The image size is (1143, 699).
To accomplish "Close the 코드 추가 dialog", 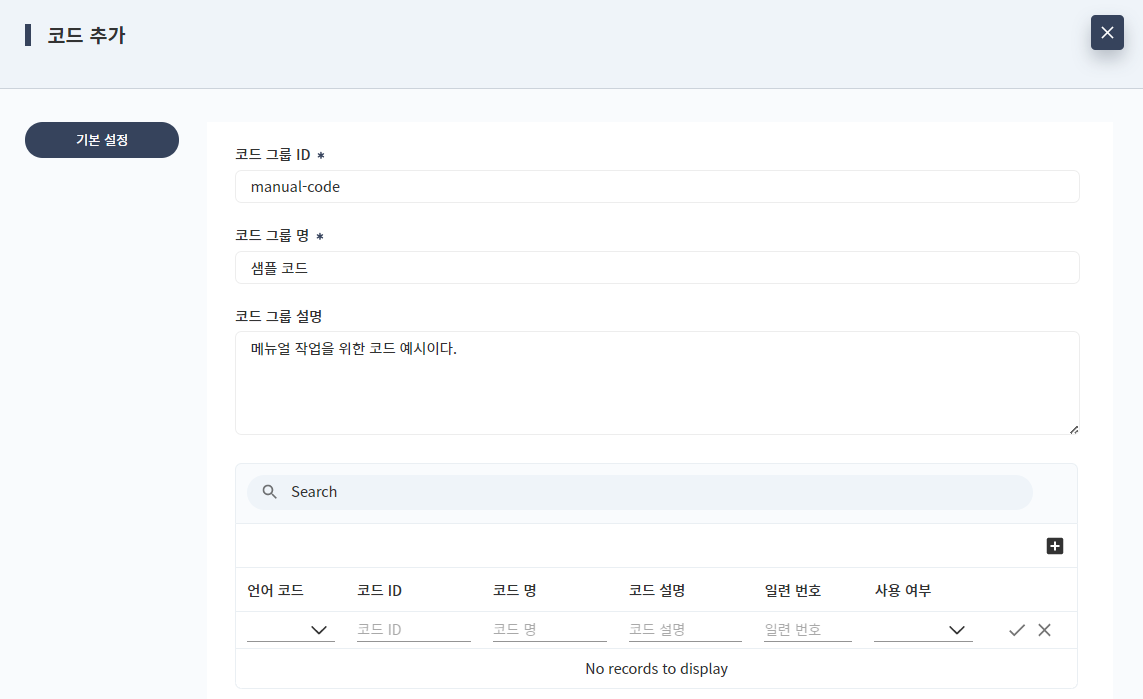I will tap(1107, 33).
